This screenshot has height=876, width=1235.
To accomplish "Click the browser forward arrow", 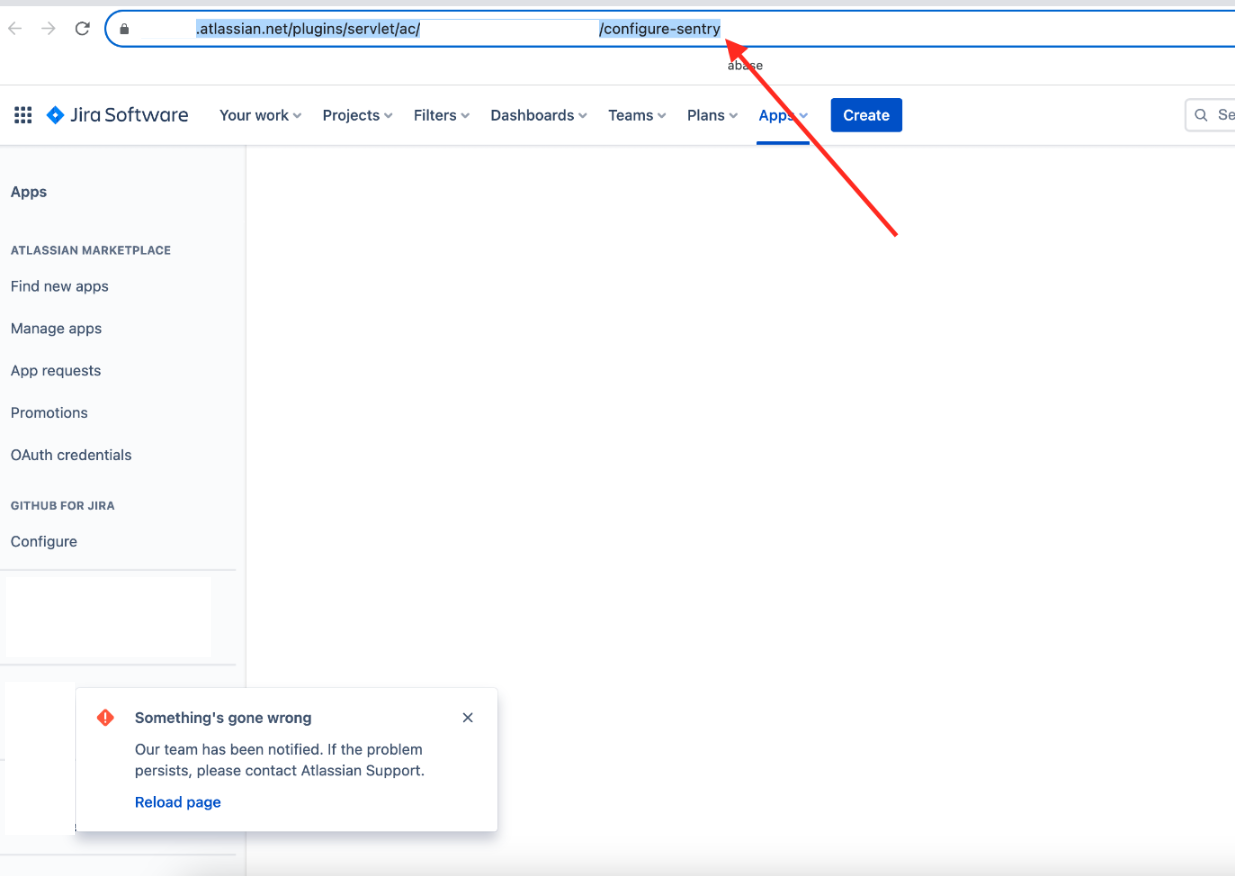I will pos(48,29).
